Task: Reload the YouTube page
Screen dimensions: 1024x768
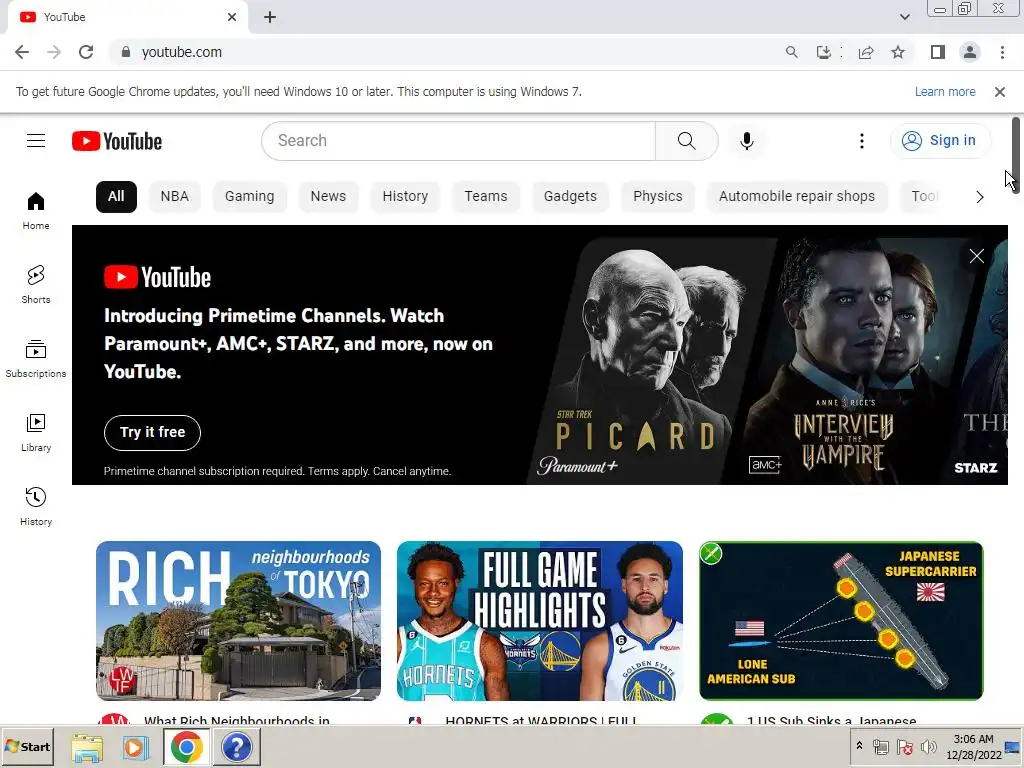Action: (x=86, y=52)
